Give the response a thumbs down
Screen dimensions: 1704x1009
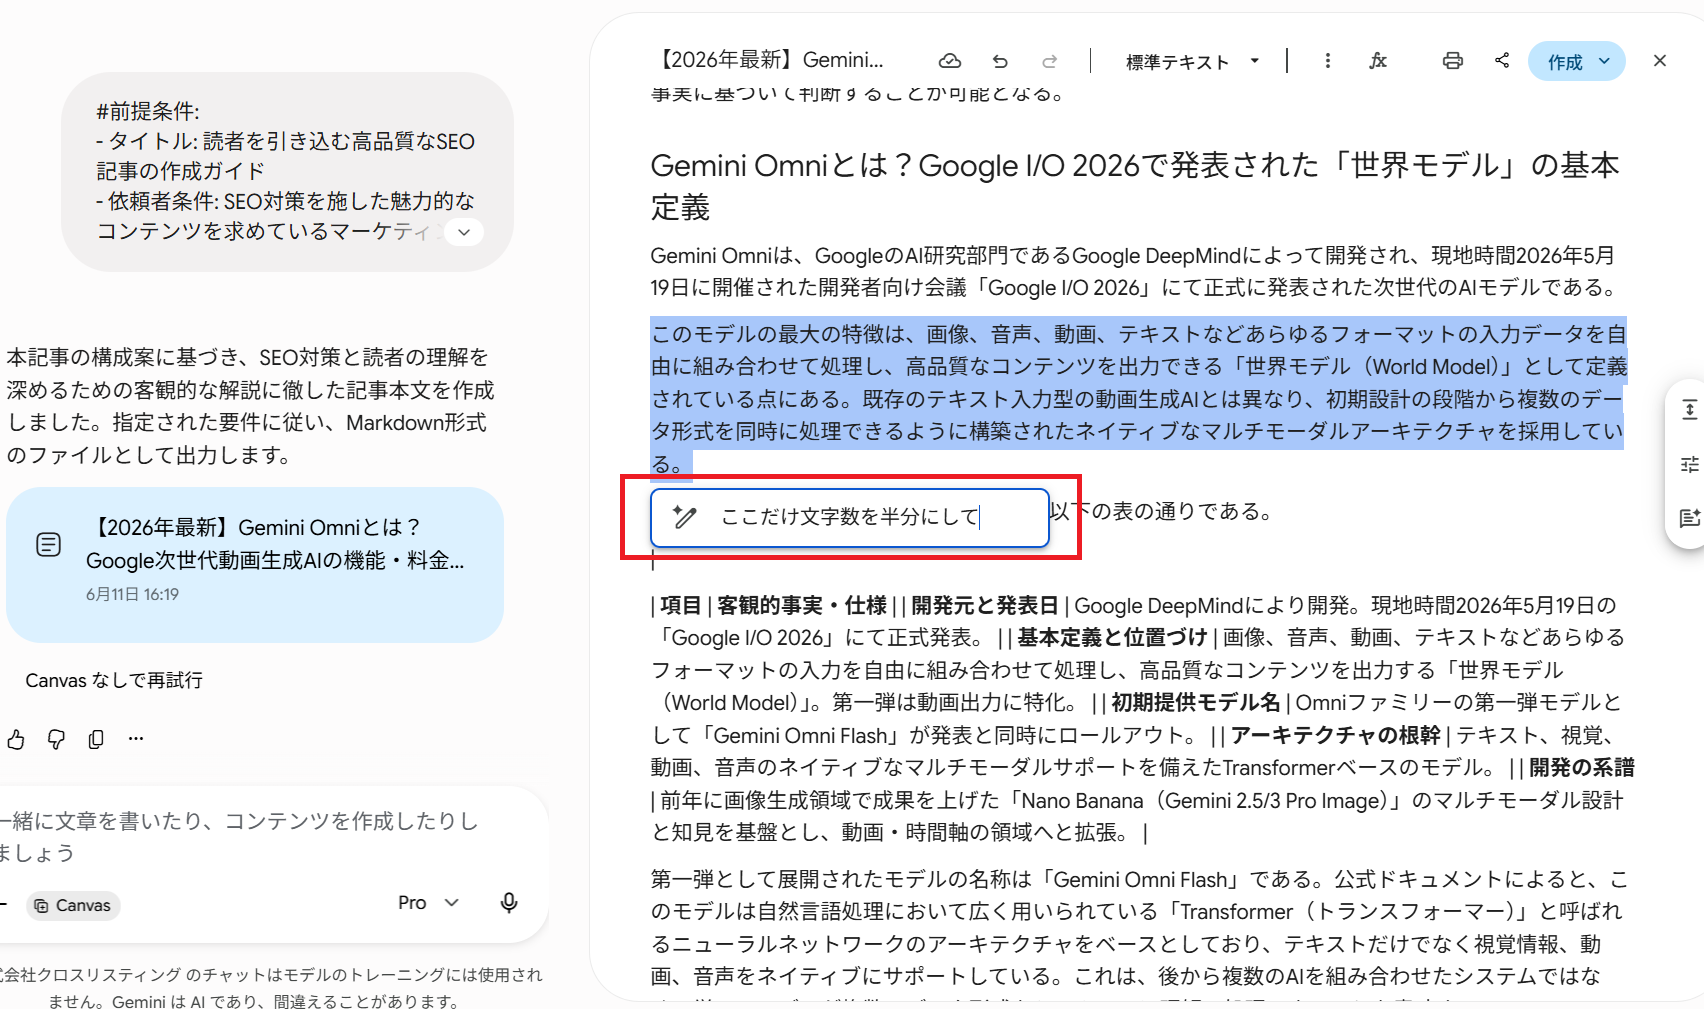56,739
